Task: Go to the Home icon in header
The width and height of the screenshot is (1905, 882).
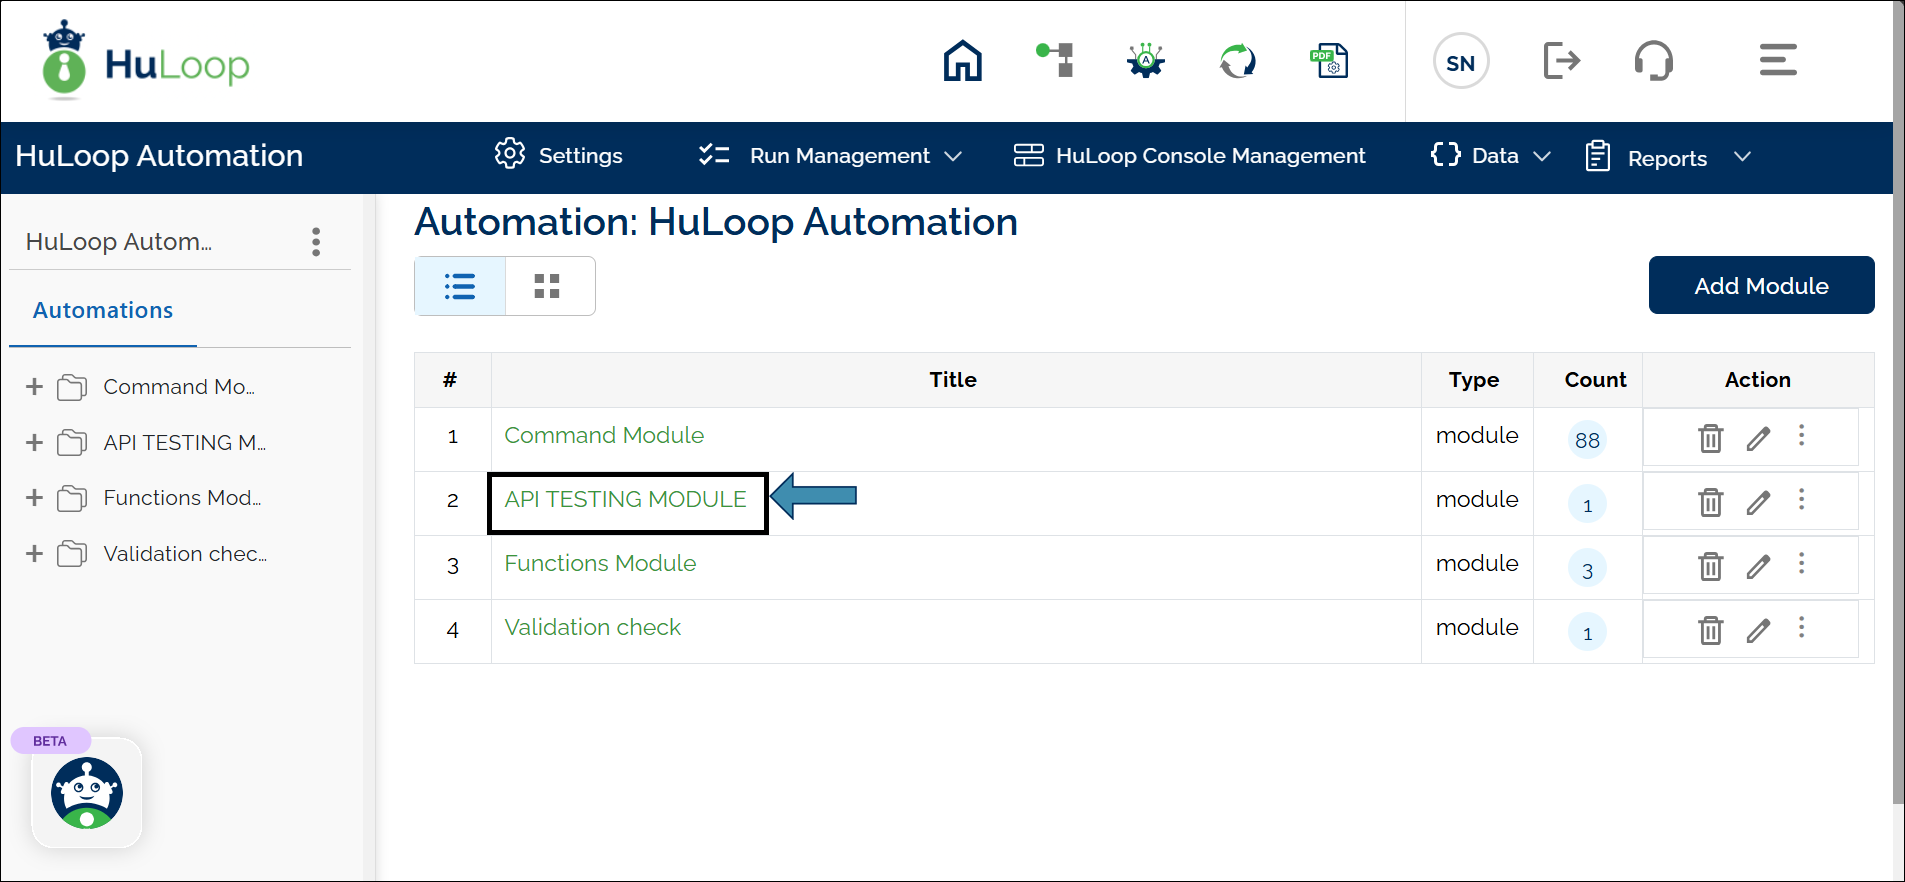Action: [x=962, y=61]
